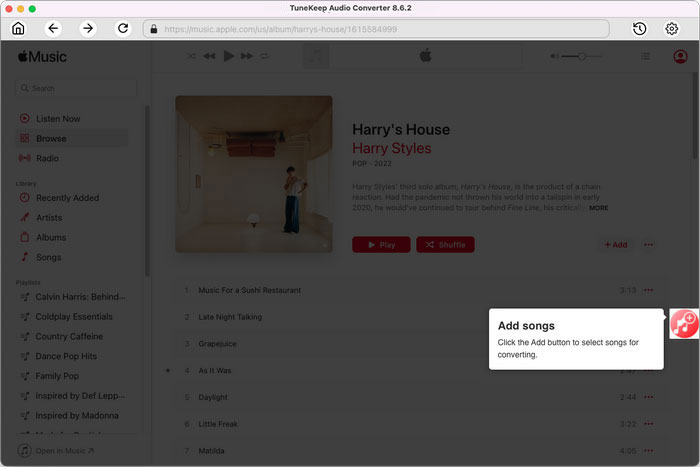Click the Search field in sidebar
This screenshot has width=700, height=467.
click(76, 88)
